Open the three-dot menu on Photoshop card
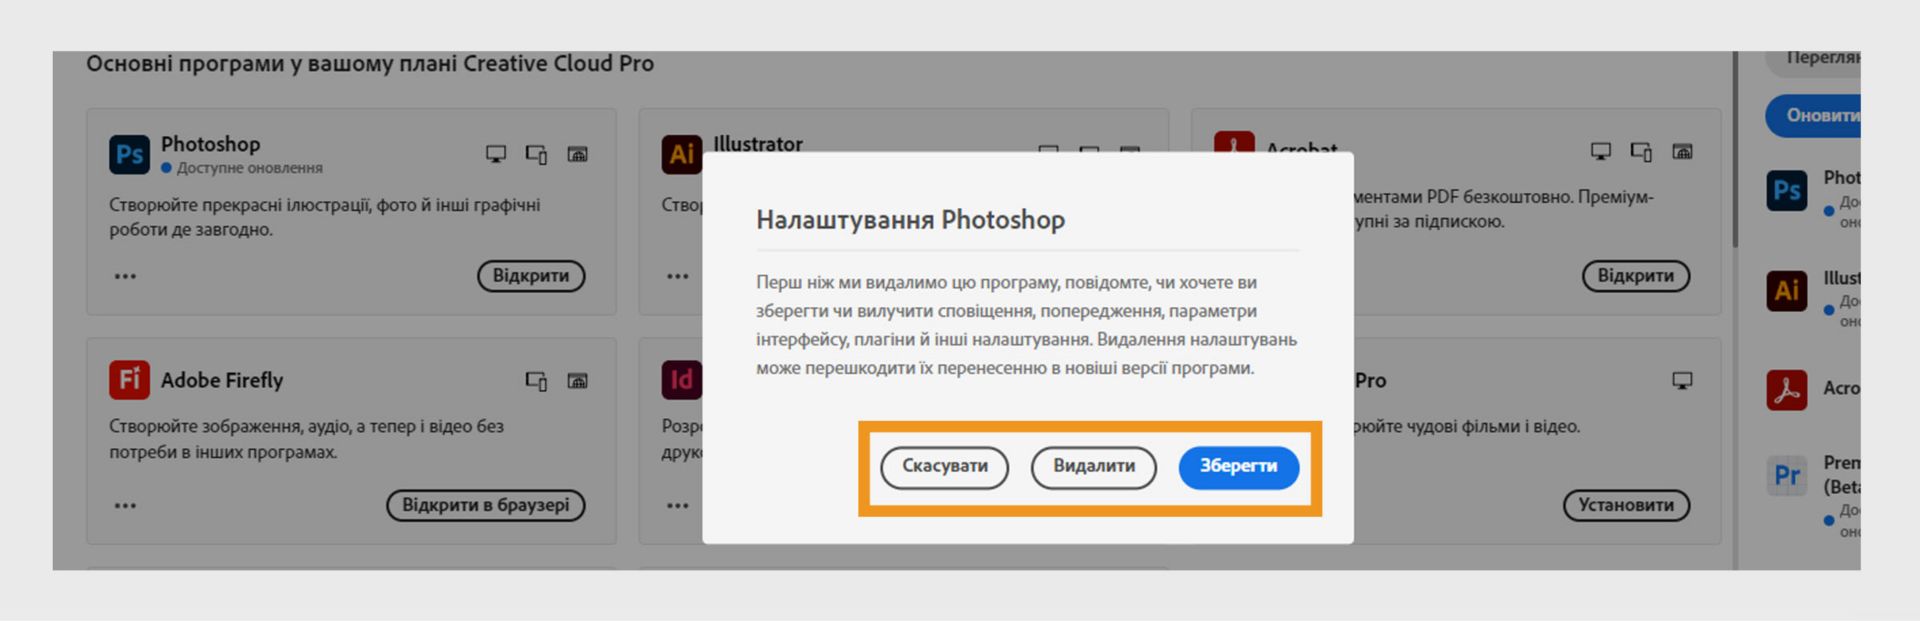 click(125, 276)
